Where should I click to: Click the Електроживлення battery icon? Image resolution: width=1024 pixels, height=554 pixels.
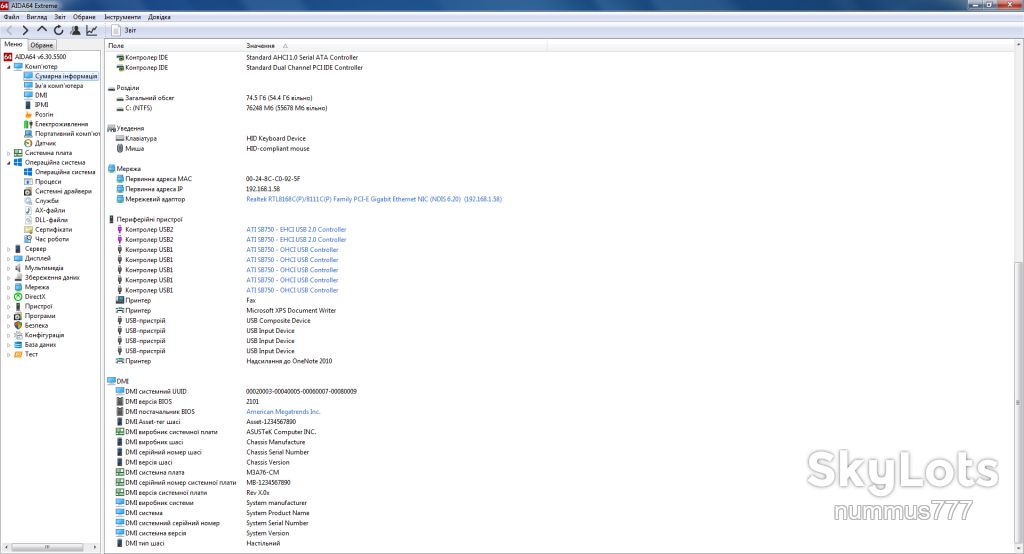[x=28, y=124]
